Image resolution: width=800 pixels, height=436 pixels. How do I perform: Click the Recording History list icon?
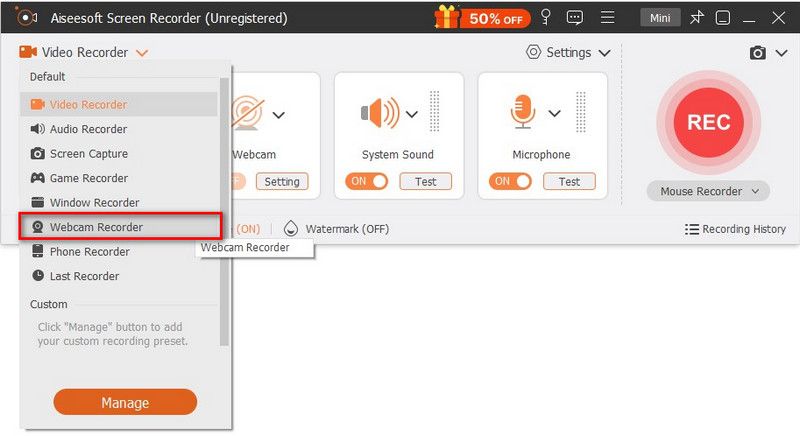coord(692,229)
